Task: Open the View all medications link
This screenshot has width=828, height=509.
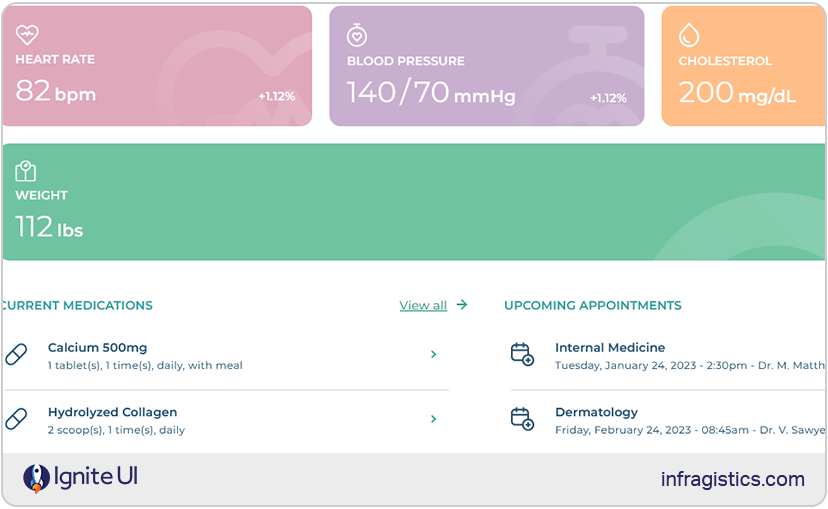Action: tap(423, 305)
